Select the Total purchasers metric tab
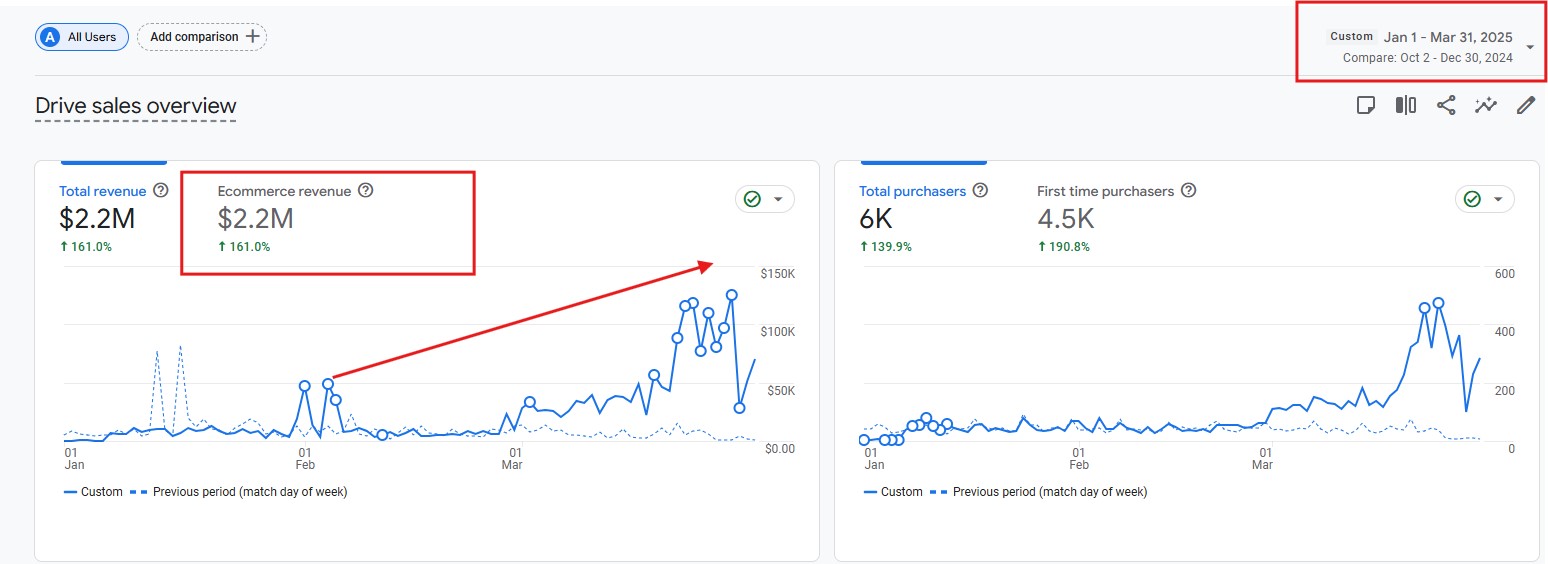The height and width of the screenshot is (564, 1548). 923,217
